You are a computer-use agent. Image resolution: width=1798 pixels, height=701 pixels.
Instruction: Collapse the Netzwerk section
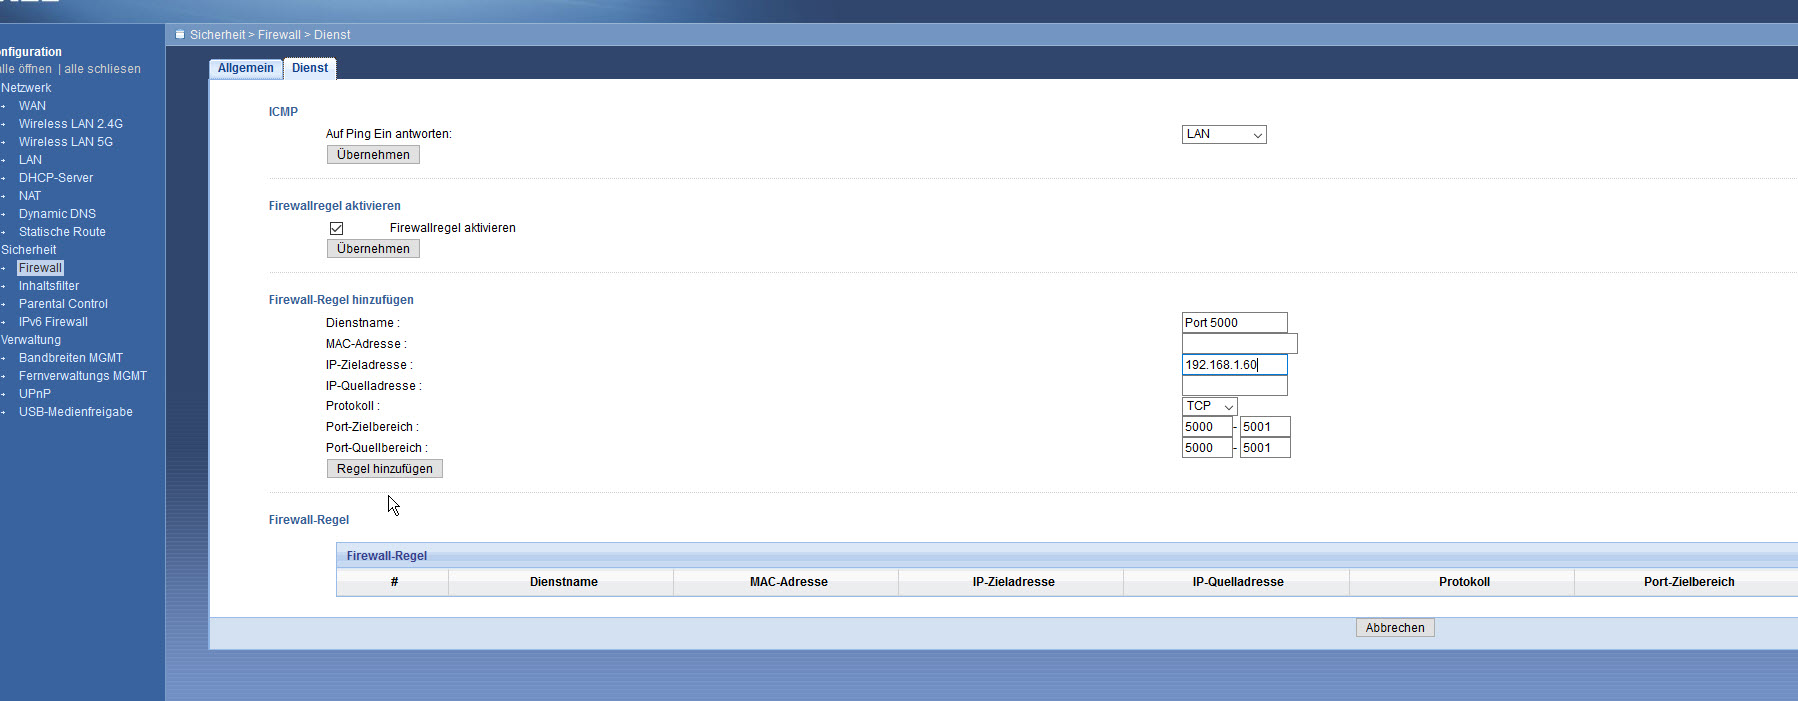pyautogui.click(x=26, y=88)
